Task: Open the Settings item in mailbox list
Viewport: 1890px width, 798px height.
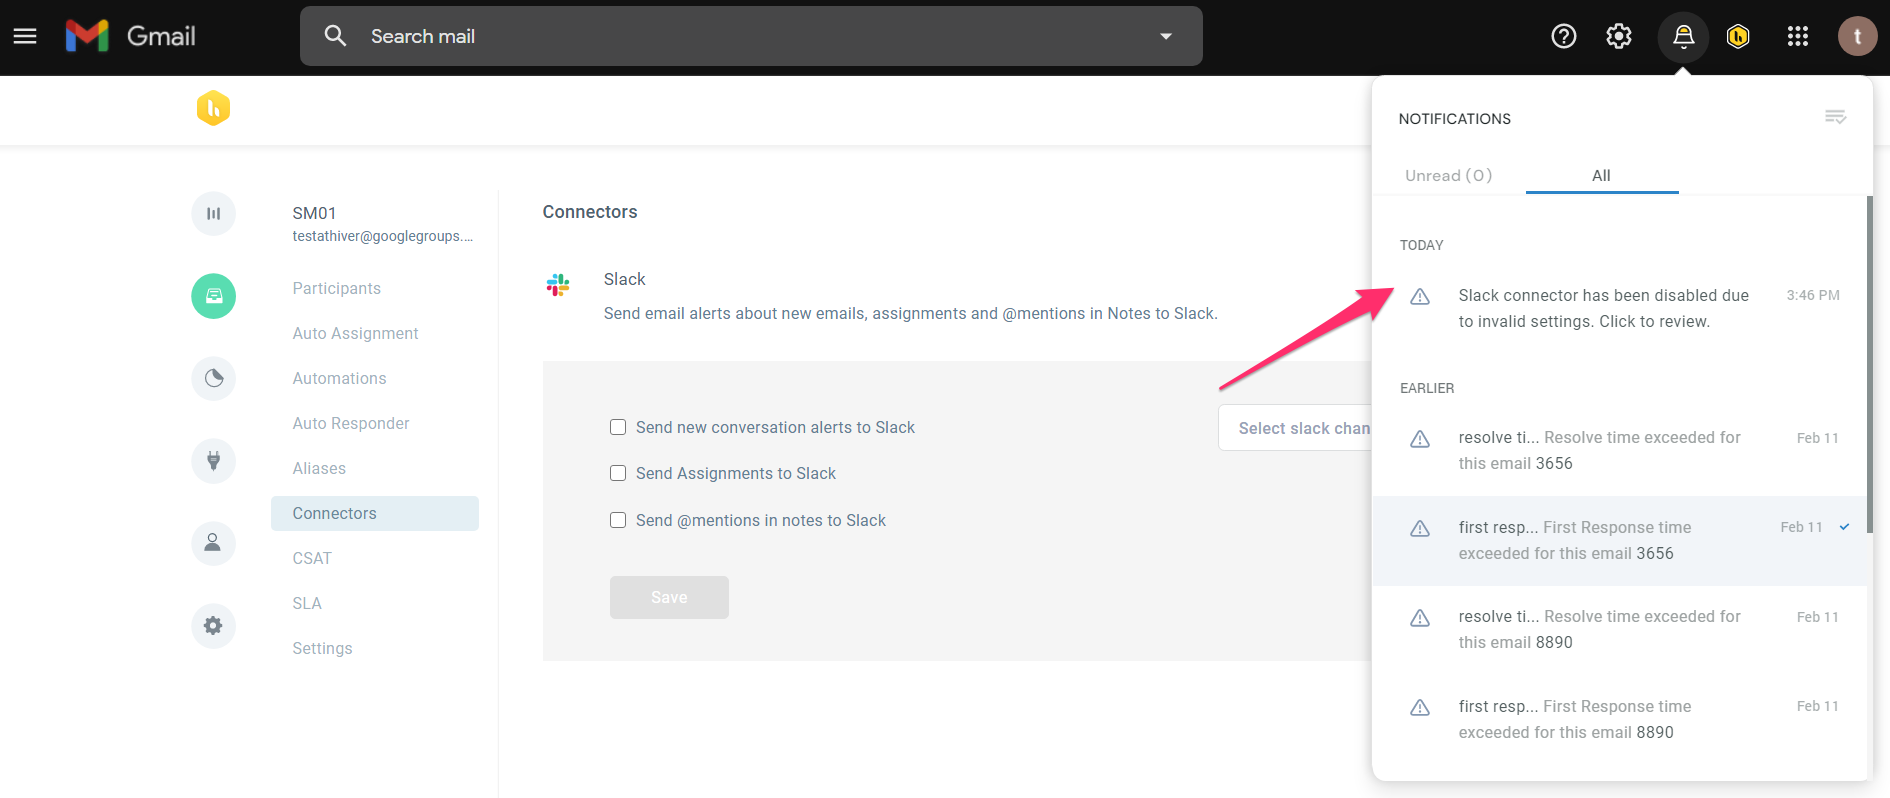Action: click(x=322, y=648)
